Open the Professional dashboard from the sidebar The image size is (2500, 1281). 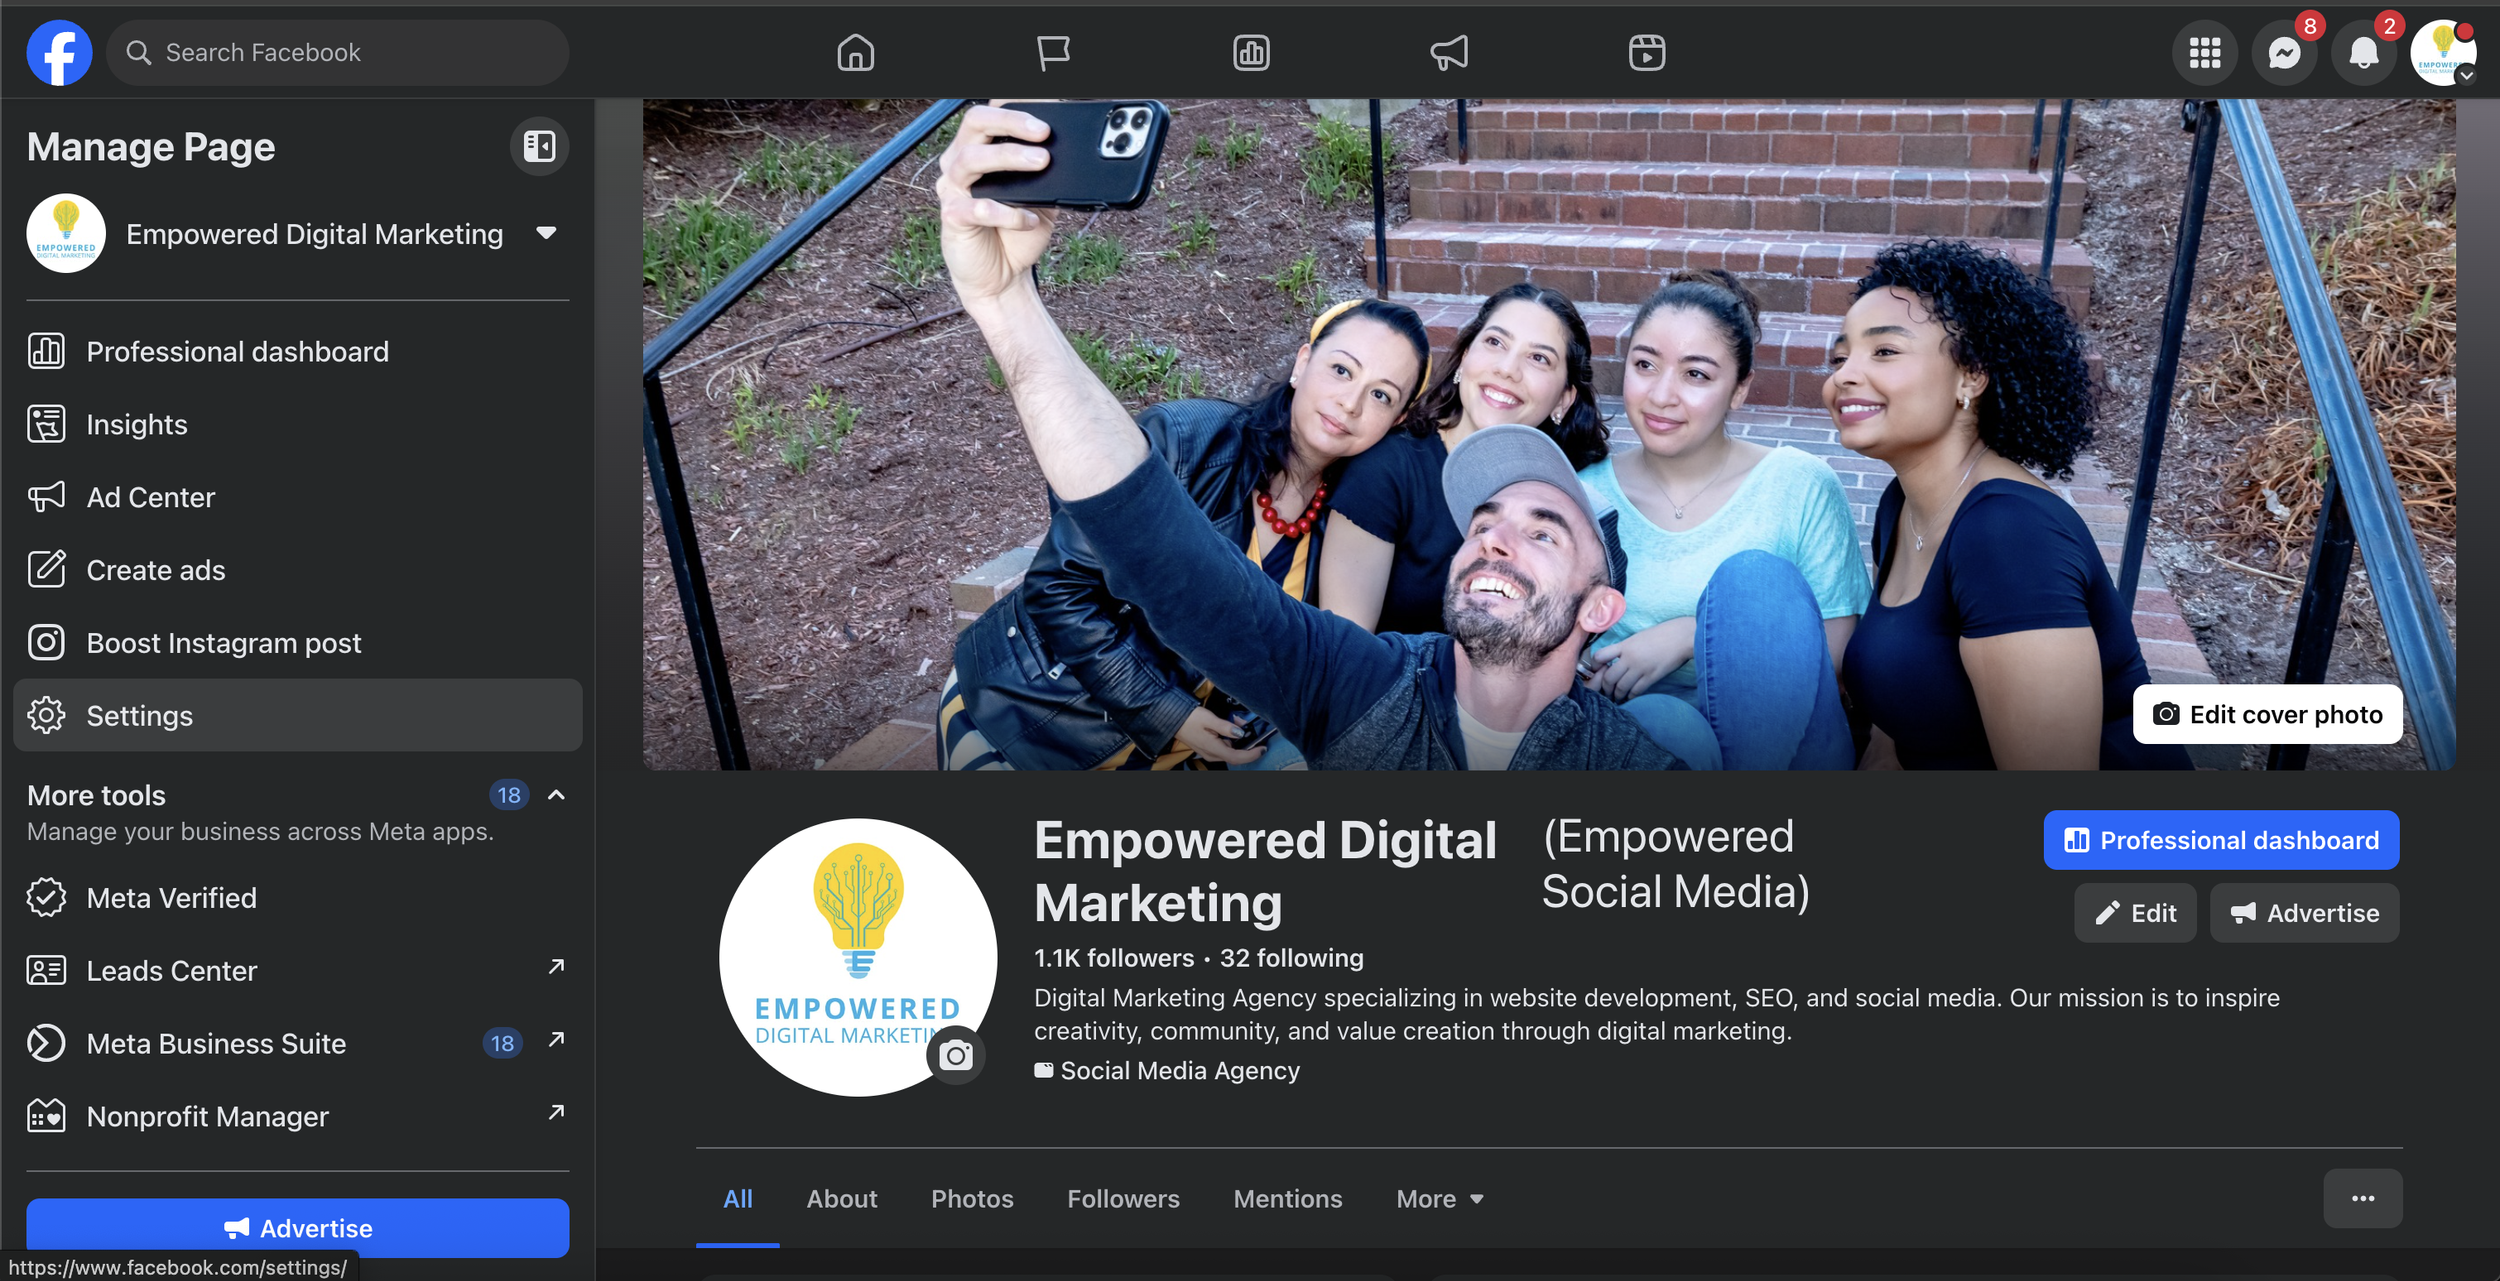pyautogui.click(x=237, y=351)
